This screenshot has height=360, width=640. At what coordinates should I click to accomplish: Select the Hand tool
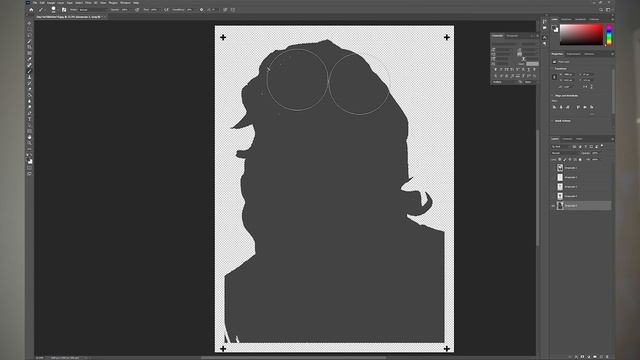pyautogui.click(x=29, y=137)
